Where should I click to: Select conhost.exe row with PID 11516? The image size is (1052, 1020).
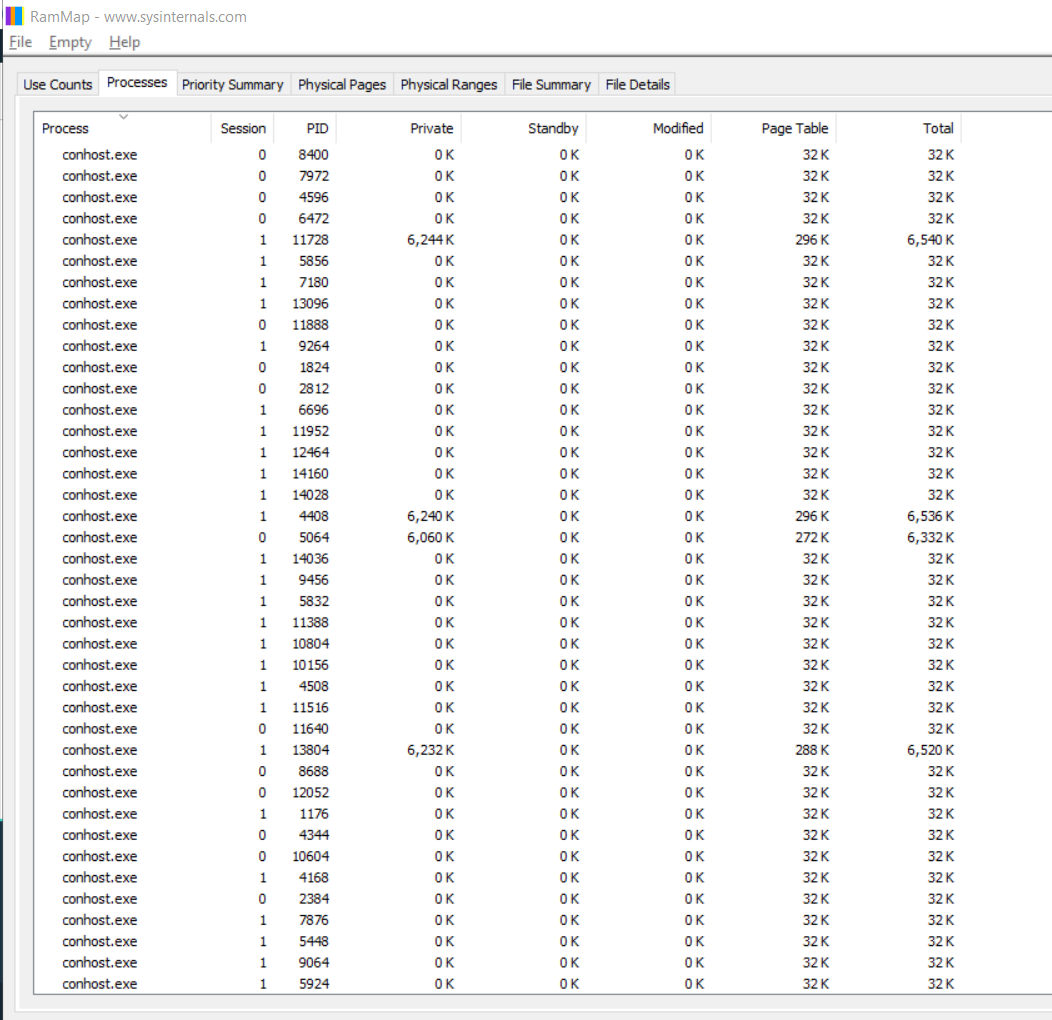tap(498, 707)
